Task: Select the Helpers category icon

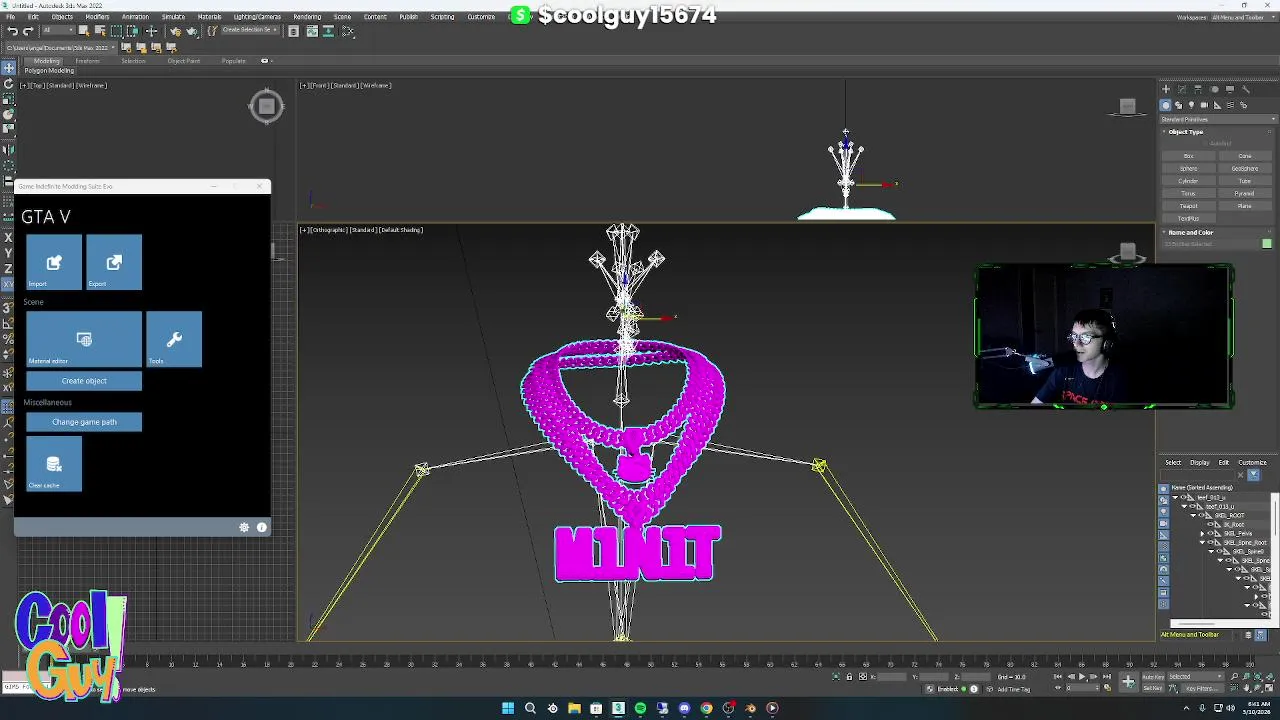Action: point(1217,105)
